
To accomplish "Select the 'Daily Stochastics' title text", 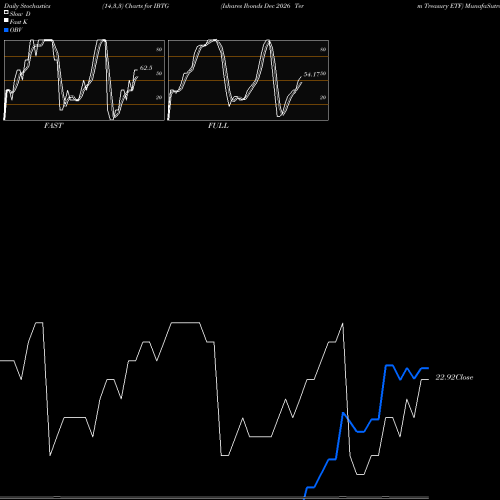I will click(27, 6).
